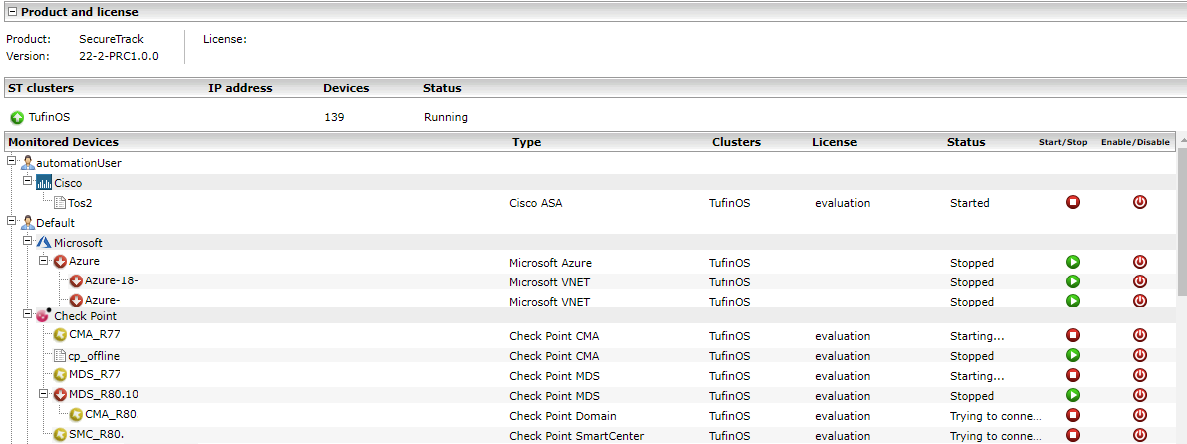Image resolution: width=1187 pixels, height=444 pixels.
Task: Click the Clusters column header
Action: [736, 142]
